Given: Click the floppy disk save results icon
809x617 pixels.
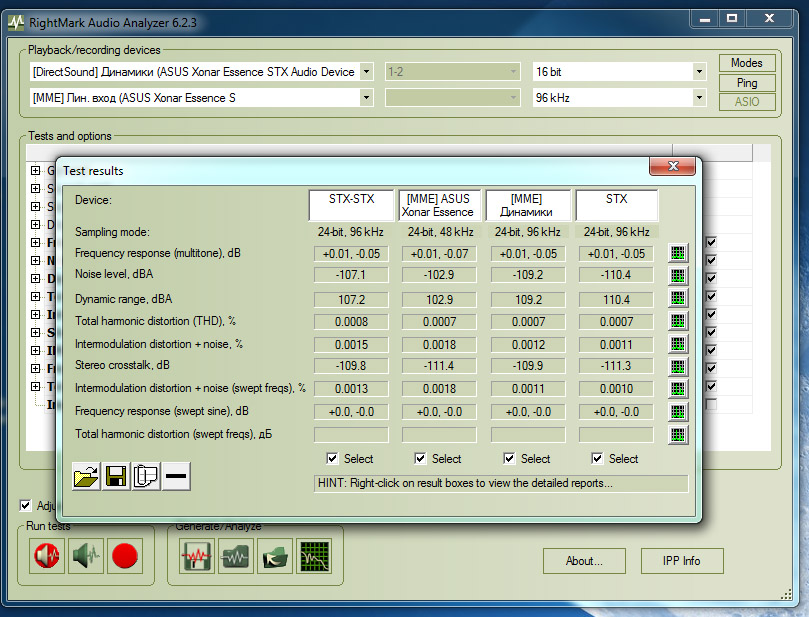Looking at the screenshot, I should 116,476.
